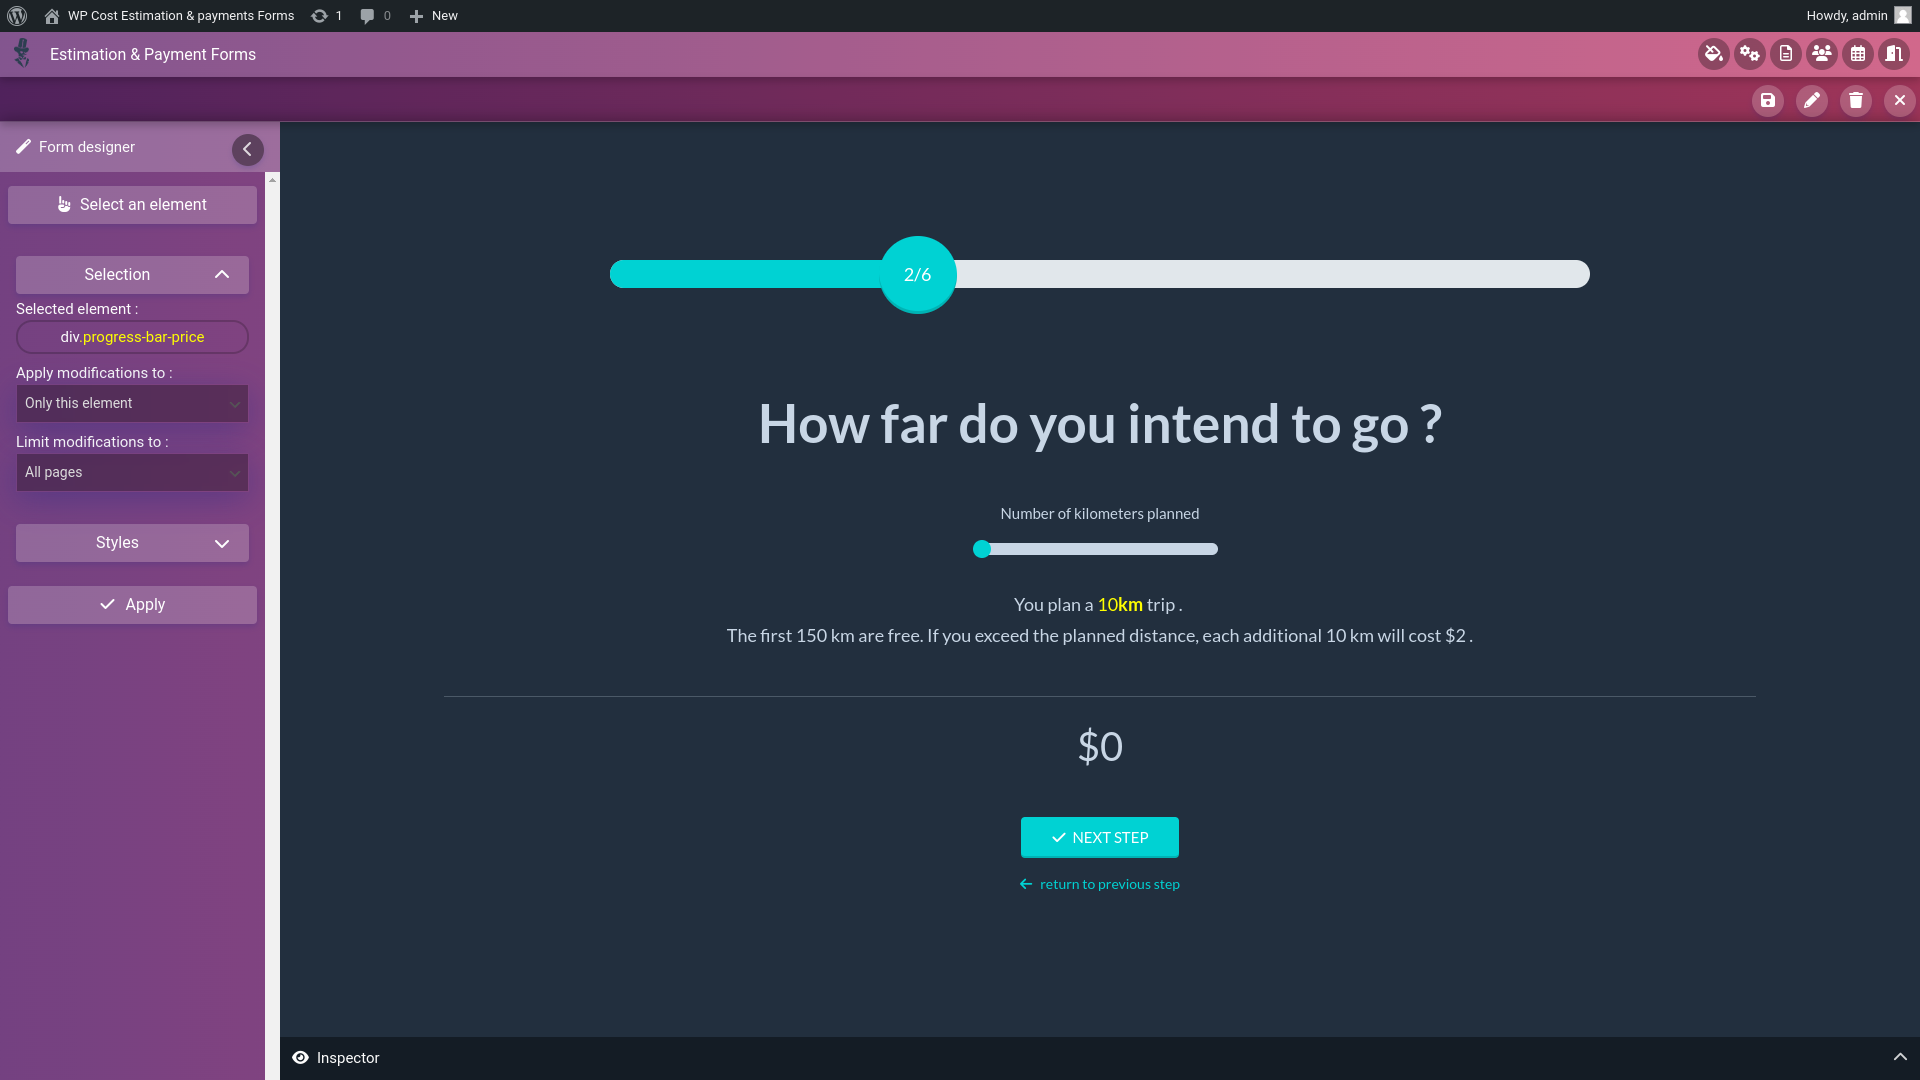
Task: Click the trash can reset icon
Action: (x=1855, y=100)
